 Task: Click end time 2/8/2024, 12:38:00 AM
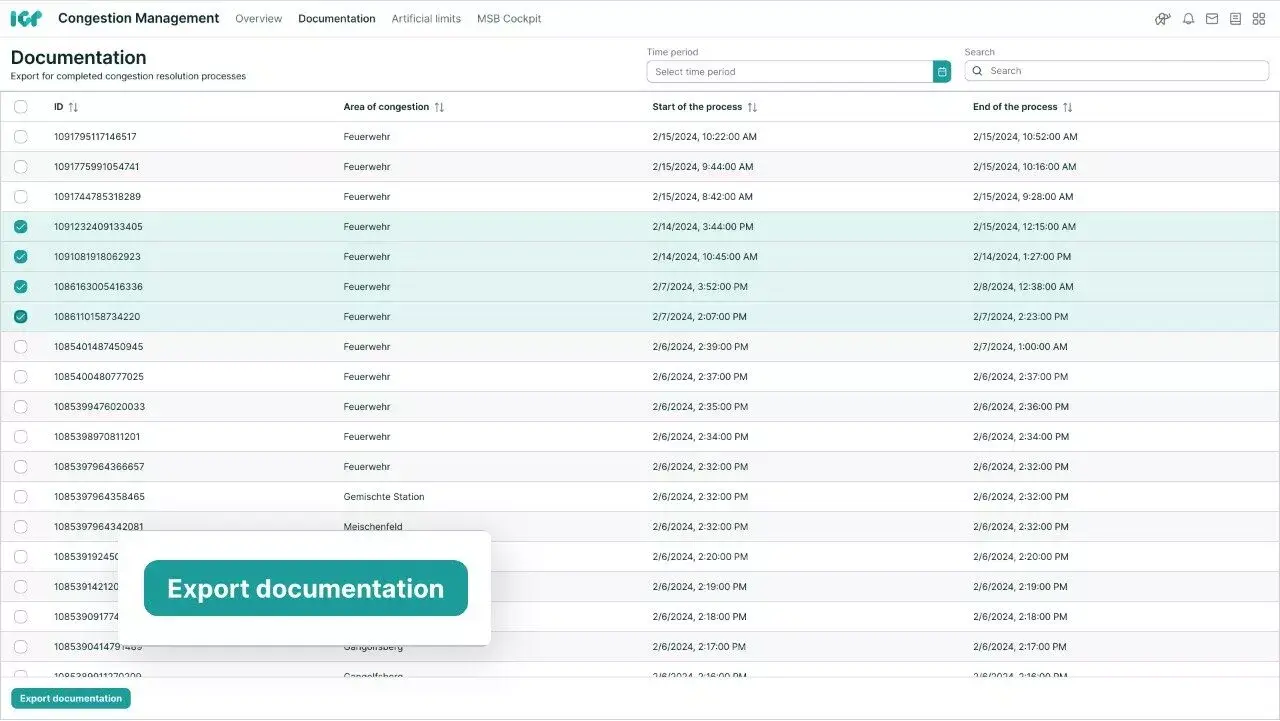pyautogui.click(x=1023, y=287)
